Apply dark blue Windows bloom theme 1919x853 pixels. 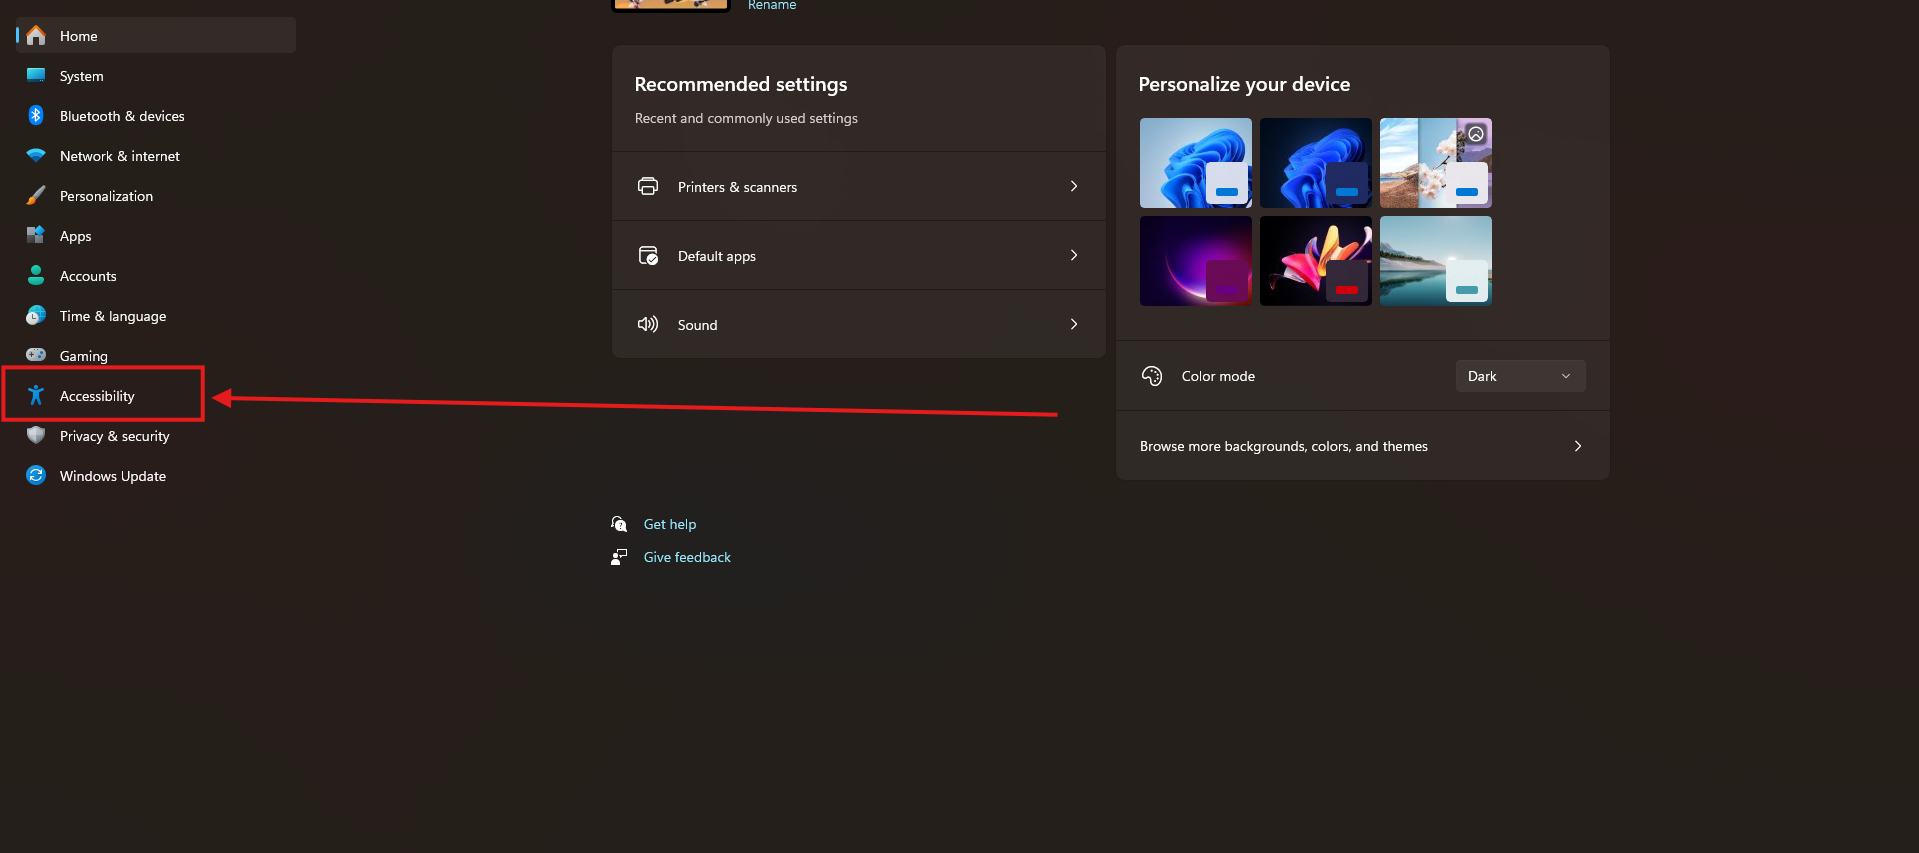pos(1316,163)
